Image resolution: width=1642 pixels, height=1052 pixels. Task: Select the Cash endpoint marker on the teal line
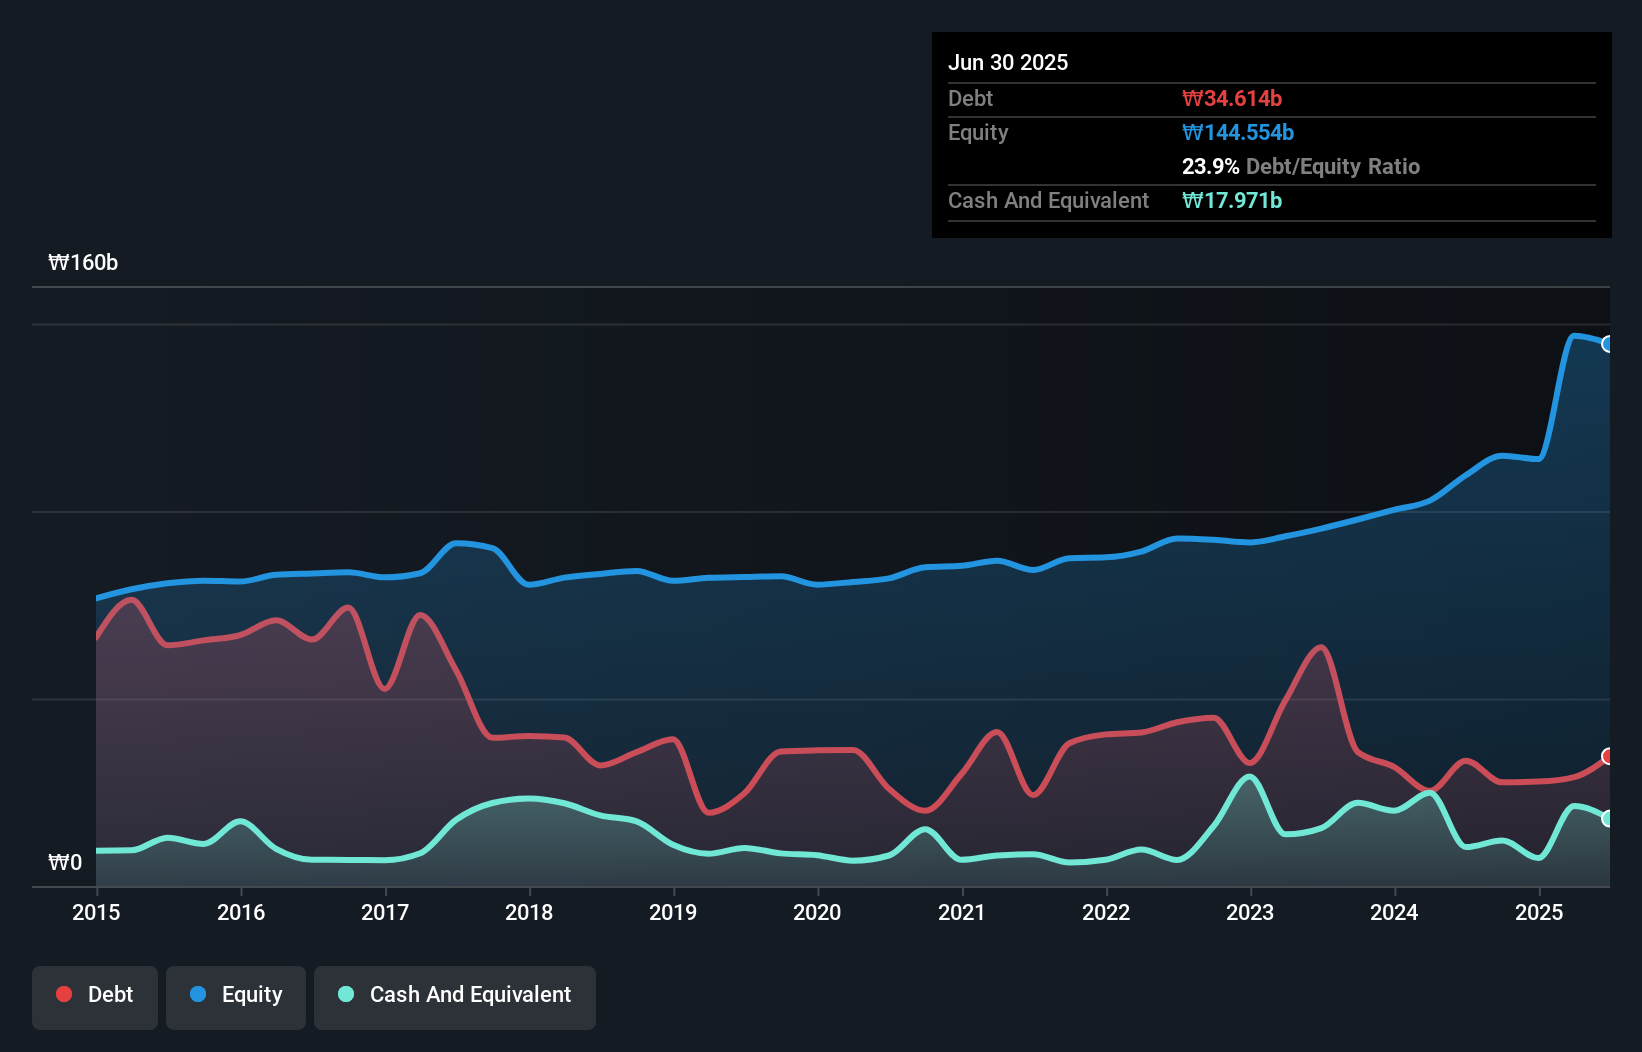1608,818
